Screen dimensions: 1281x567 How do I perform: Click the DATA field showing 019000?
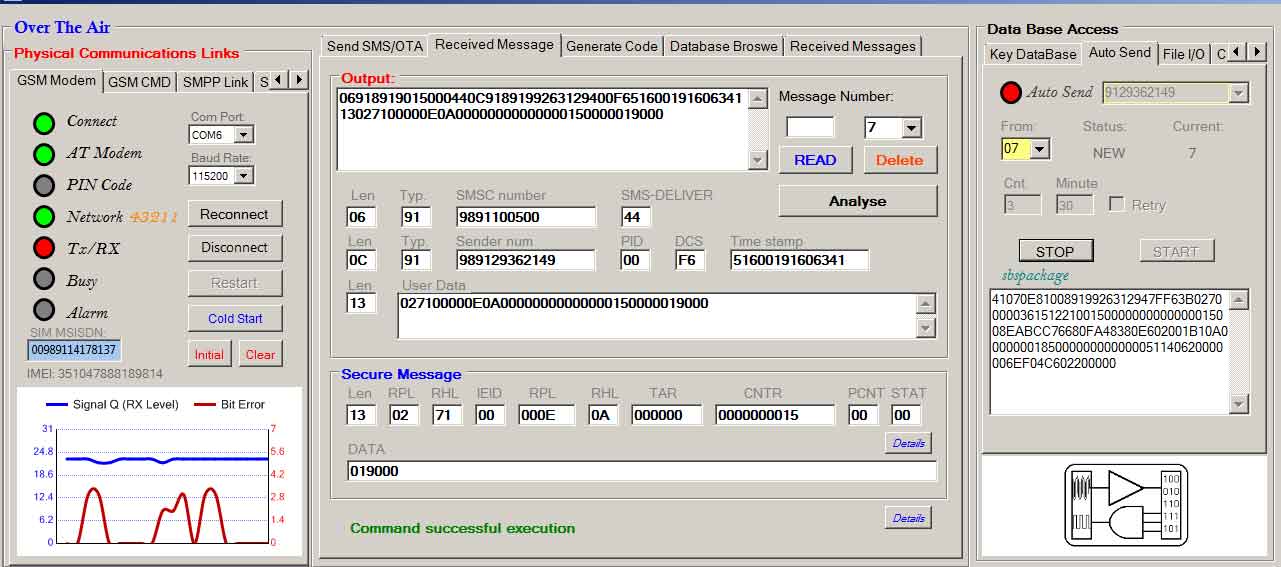click(x=642, y=471)
